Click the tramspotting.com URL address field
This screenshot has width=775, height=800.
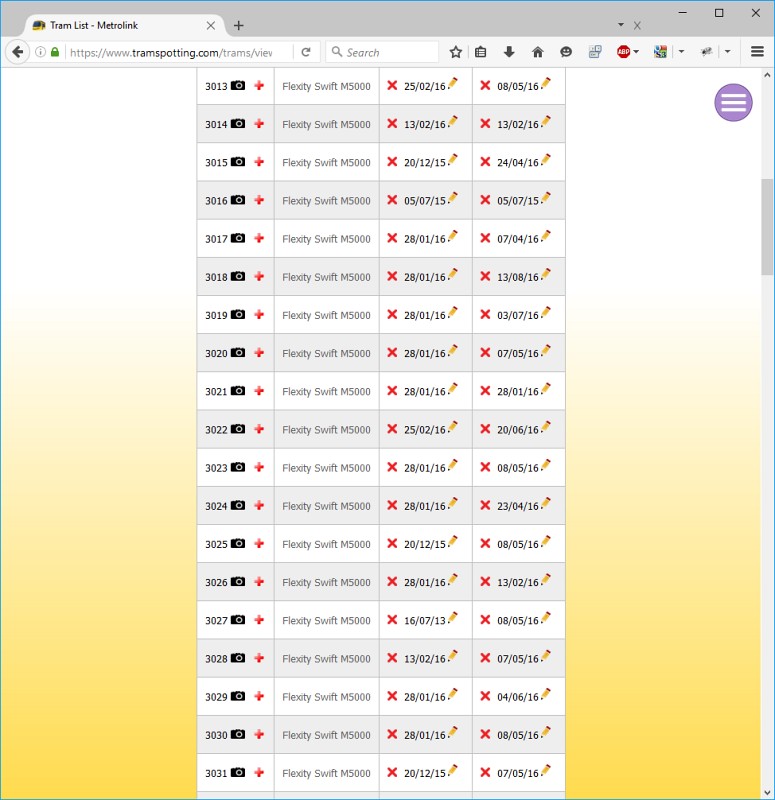click(171, 53)
